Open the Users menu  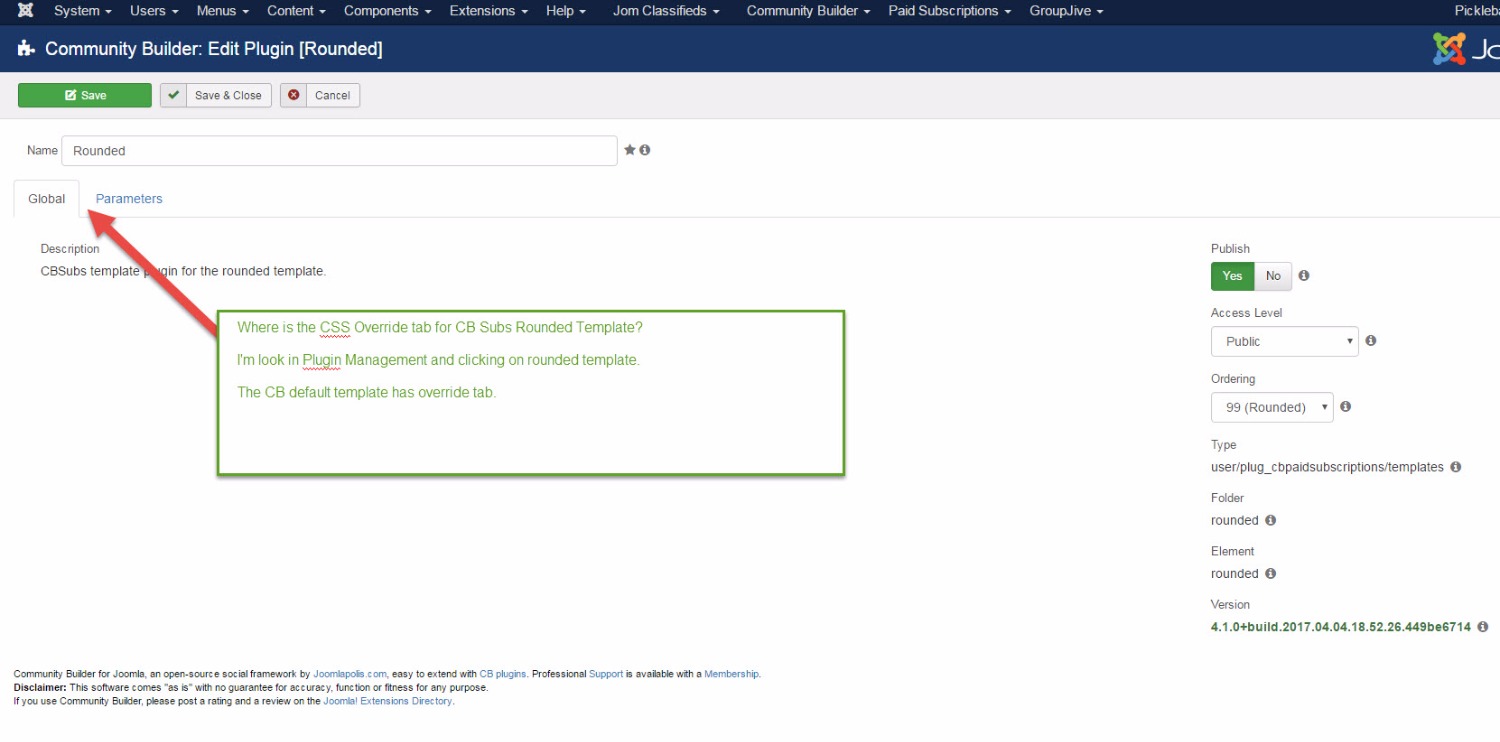(154, 11)
